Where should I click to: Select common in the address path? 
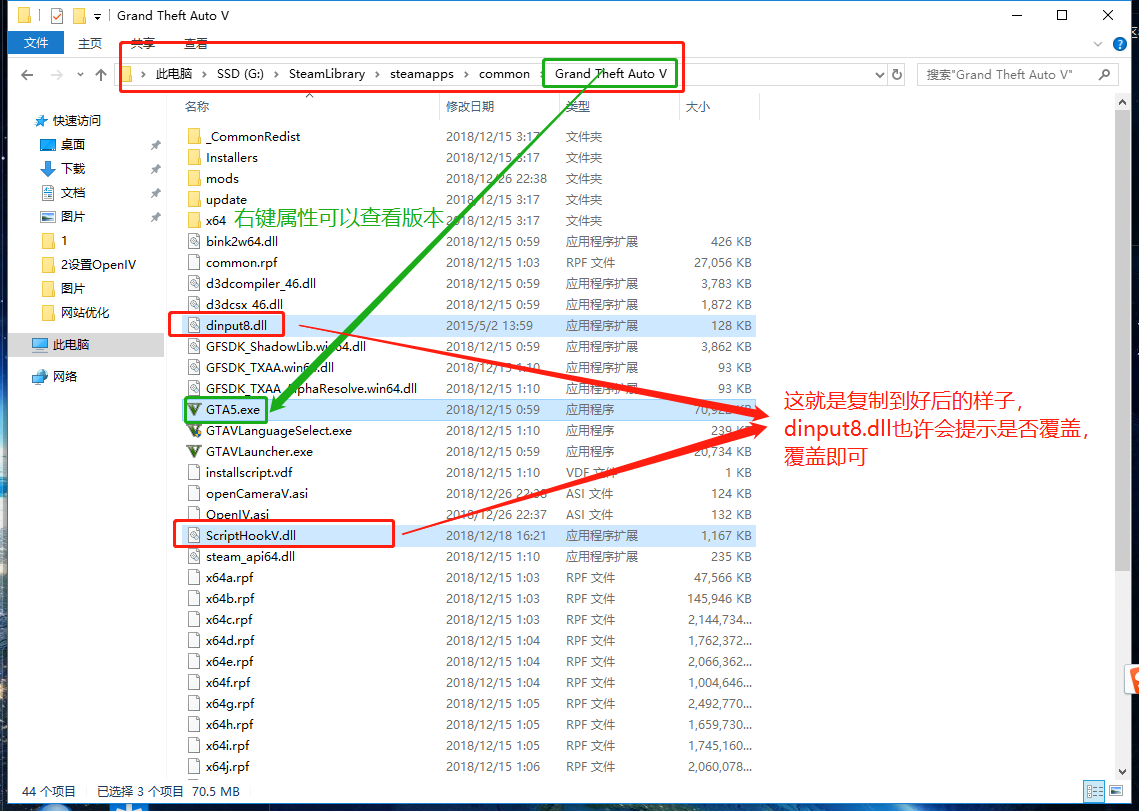point(504,74)
